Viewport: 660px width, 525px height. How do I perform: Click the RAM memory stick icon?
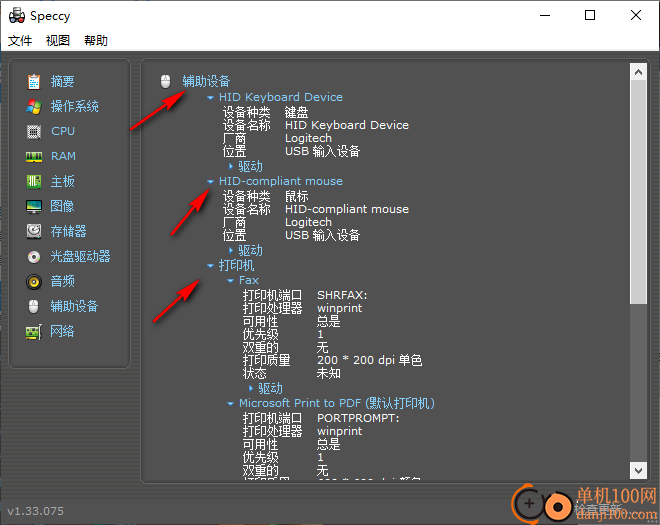(34, 157)
